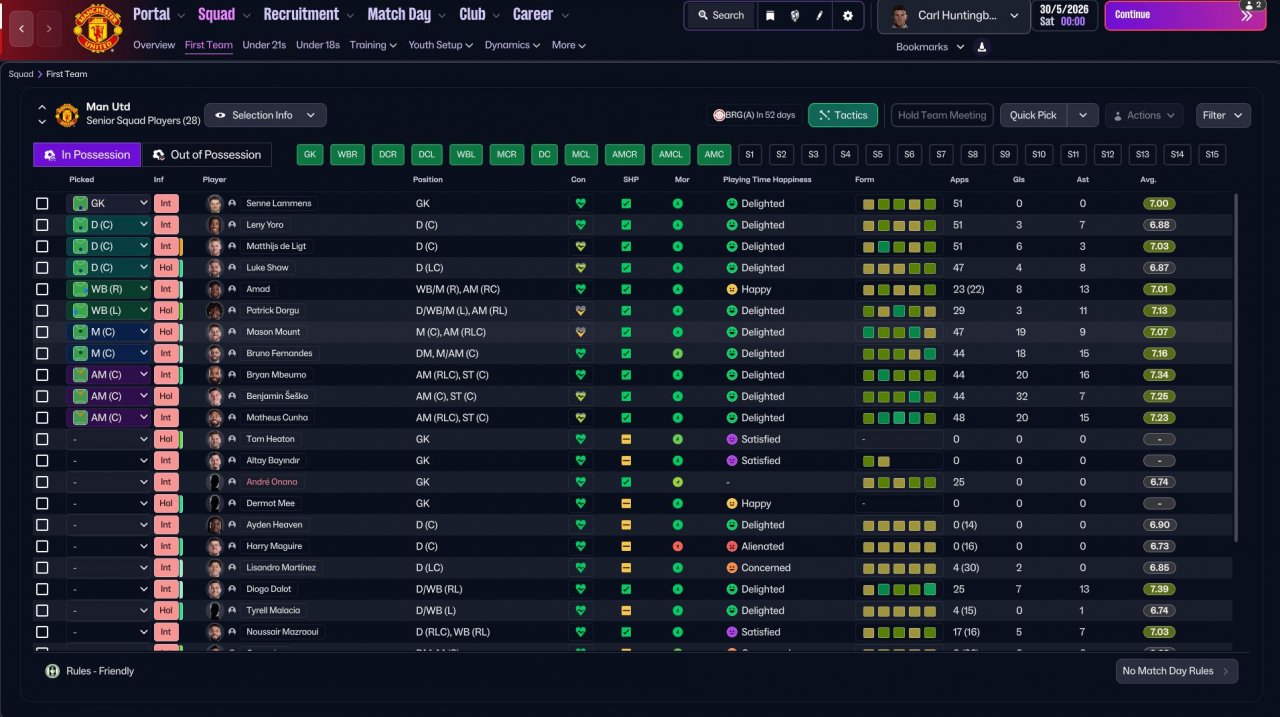Tick the checkbox for Diogo Dalot

tap(42, 589)
